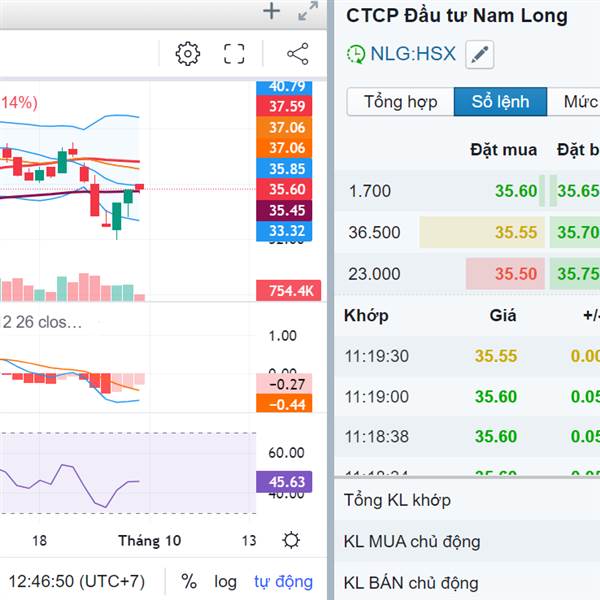Click the 12:46:50 (UTC+7) timezone button
600x600 pixels.
[77, 582]
